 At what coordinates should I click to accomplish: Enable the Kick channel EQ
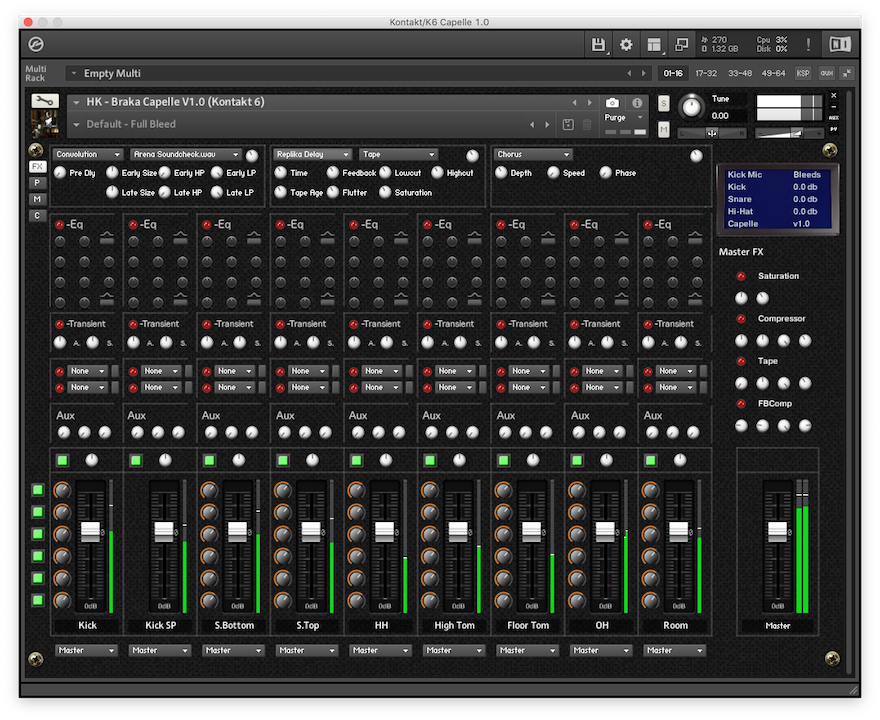click(59, 224)
